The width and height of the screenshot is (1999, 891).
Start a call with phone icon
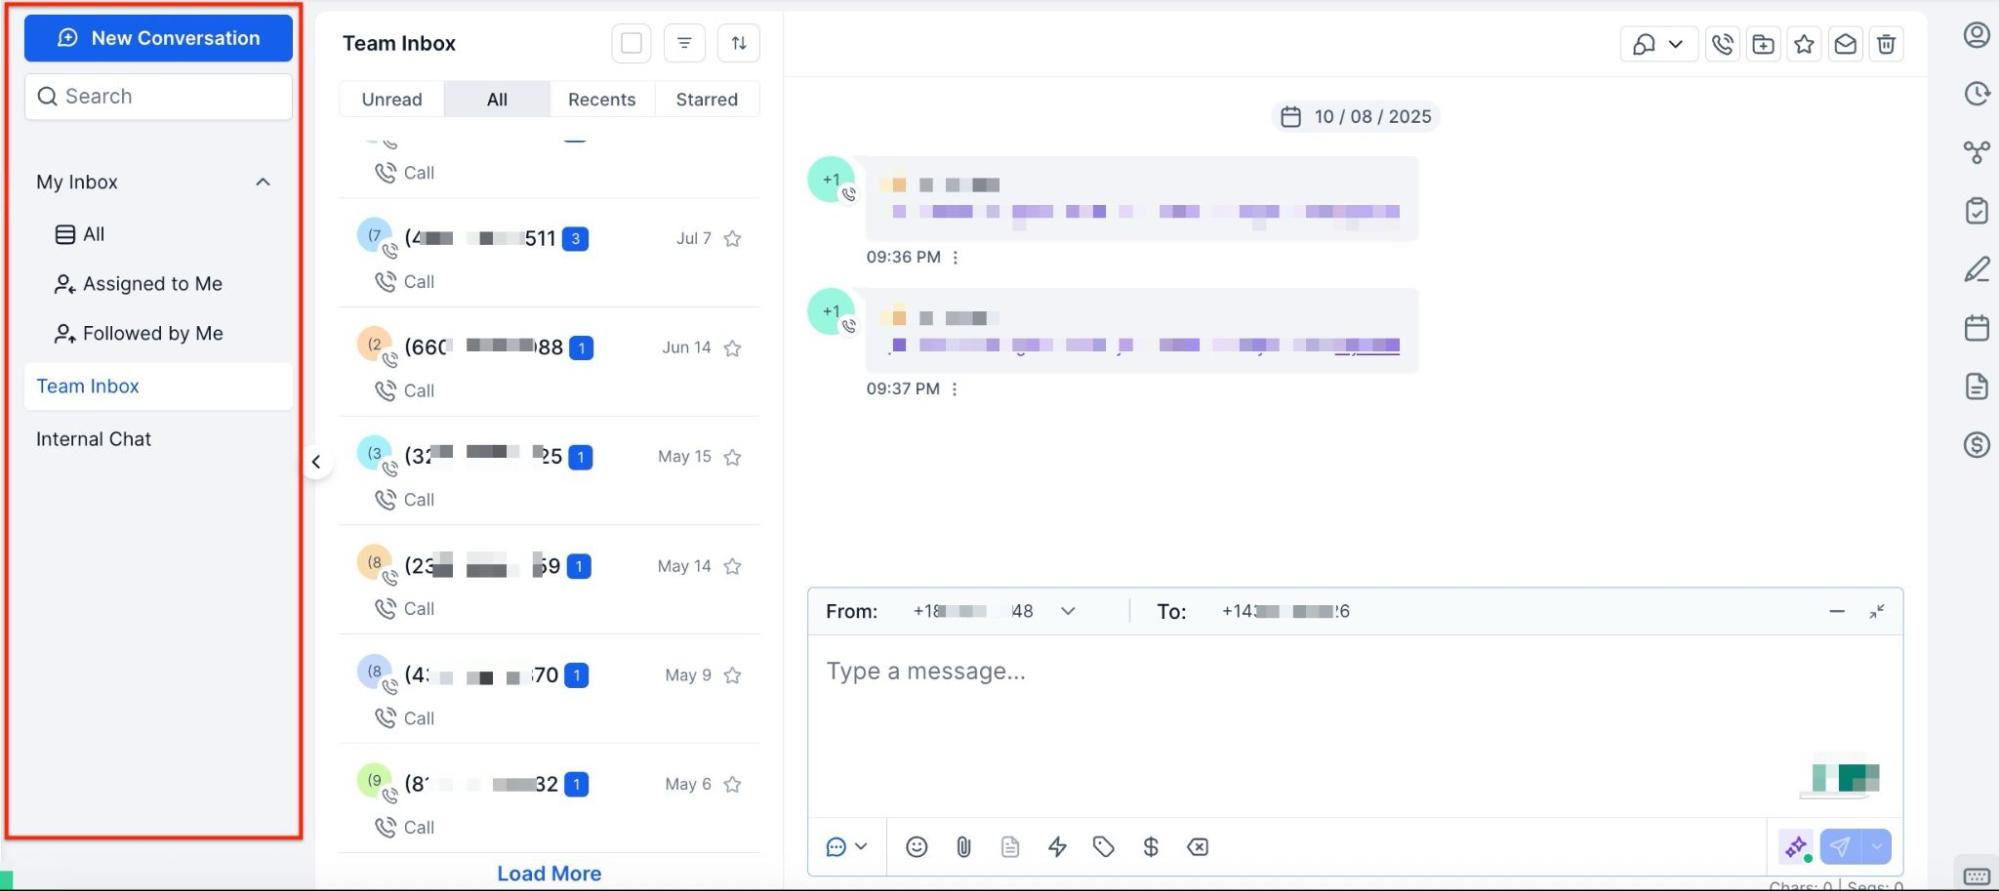point(1722,44)
